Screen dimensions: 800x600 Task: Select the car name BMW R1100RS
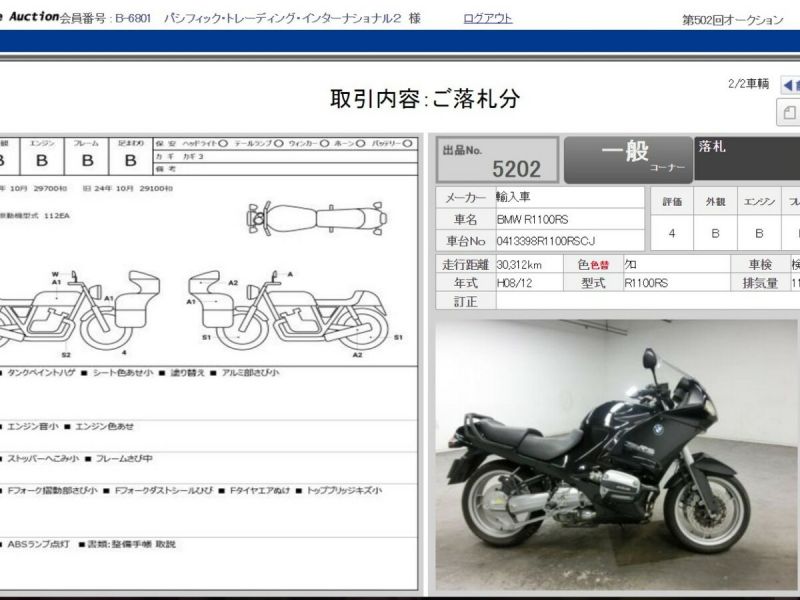[x=532, y=219]
